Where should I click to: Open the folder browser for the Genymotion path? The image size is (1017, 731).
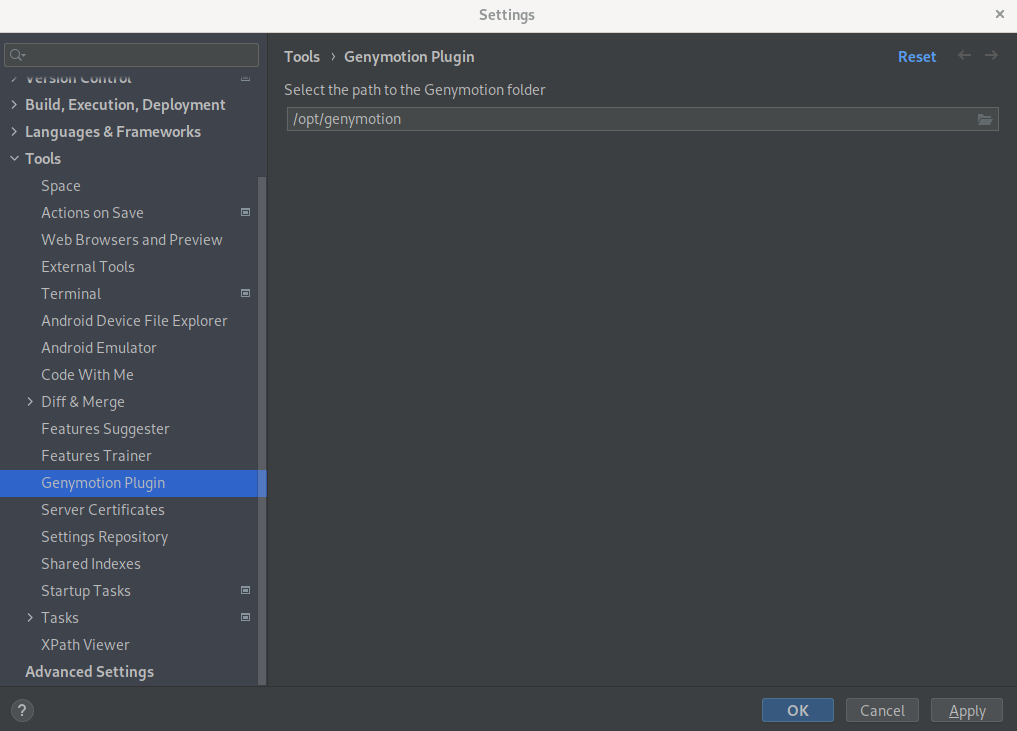click(985, 119)
